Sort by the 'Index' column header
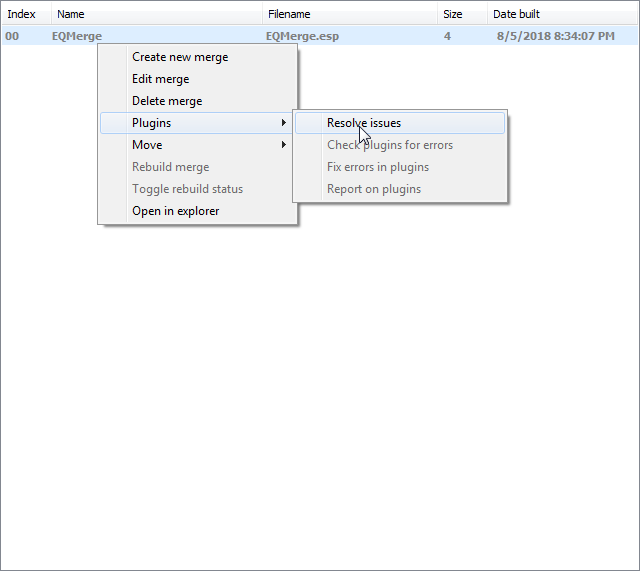640x571 pixels. point(27,14)
